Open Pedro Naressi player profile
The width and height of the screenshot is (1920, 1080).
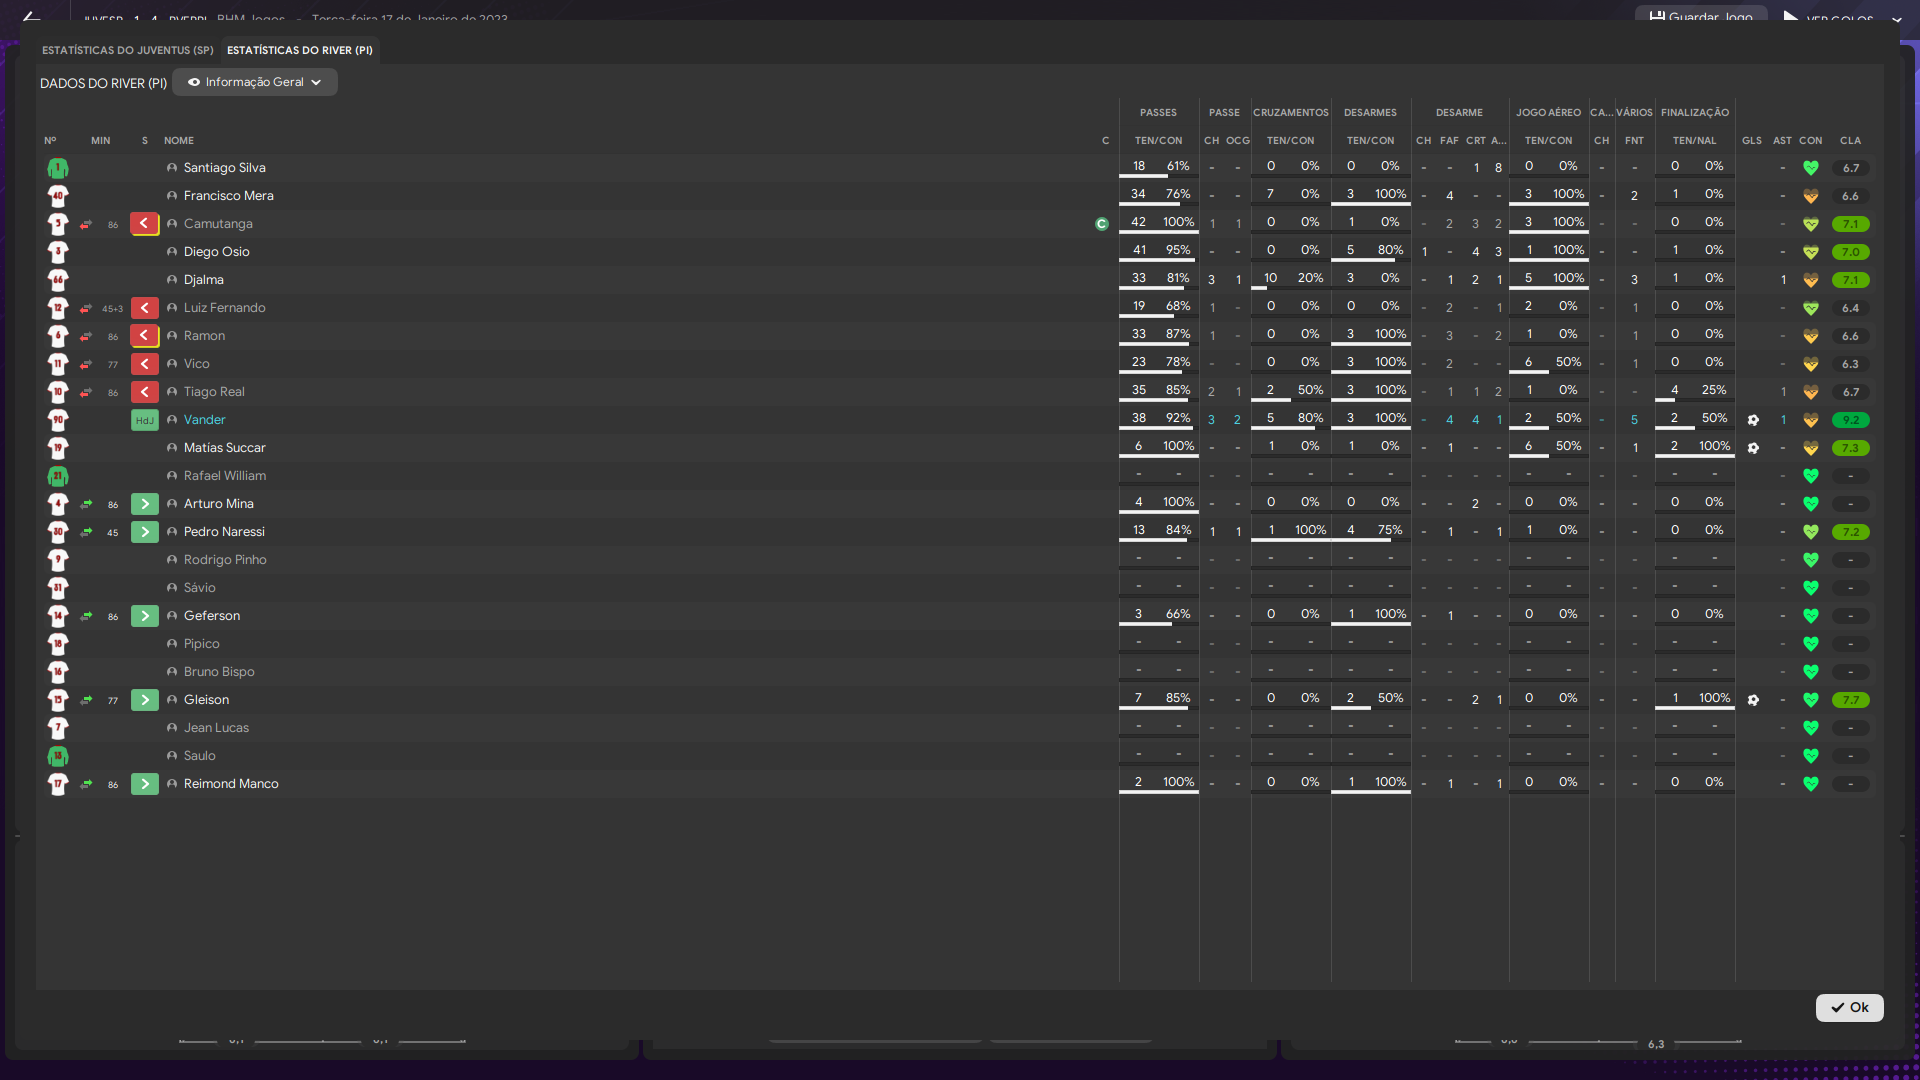coord(224,532)
